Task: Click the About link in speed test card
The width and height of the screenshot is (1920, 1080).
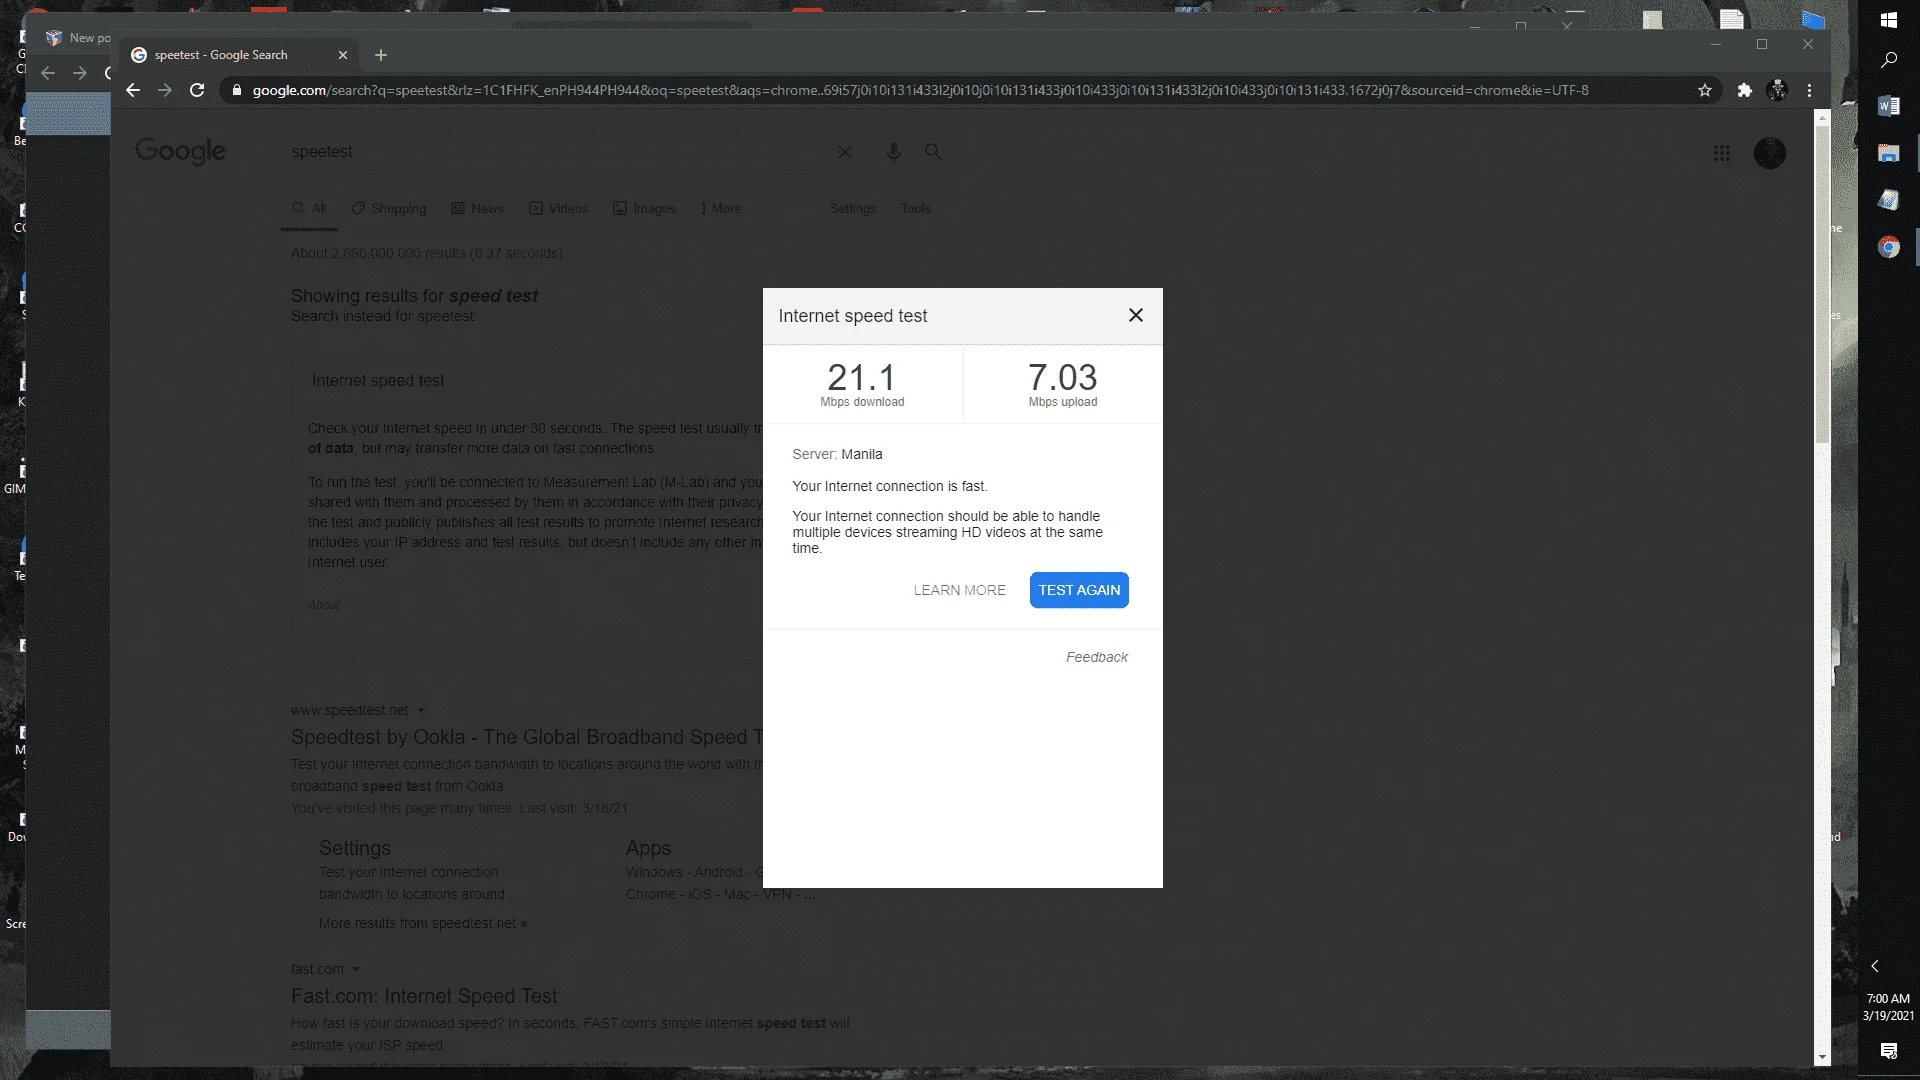Action: [x=324, y=605]
